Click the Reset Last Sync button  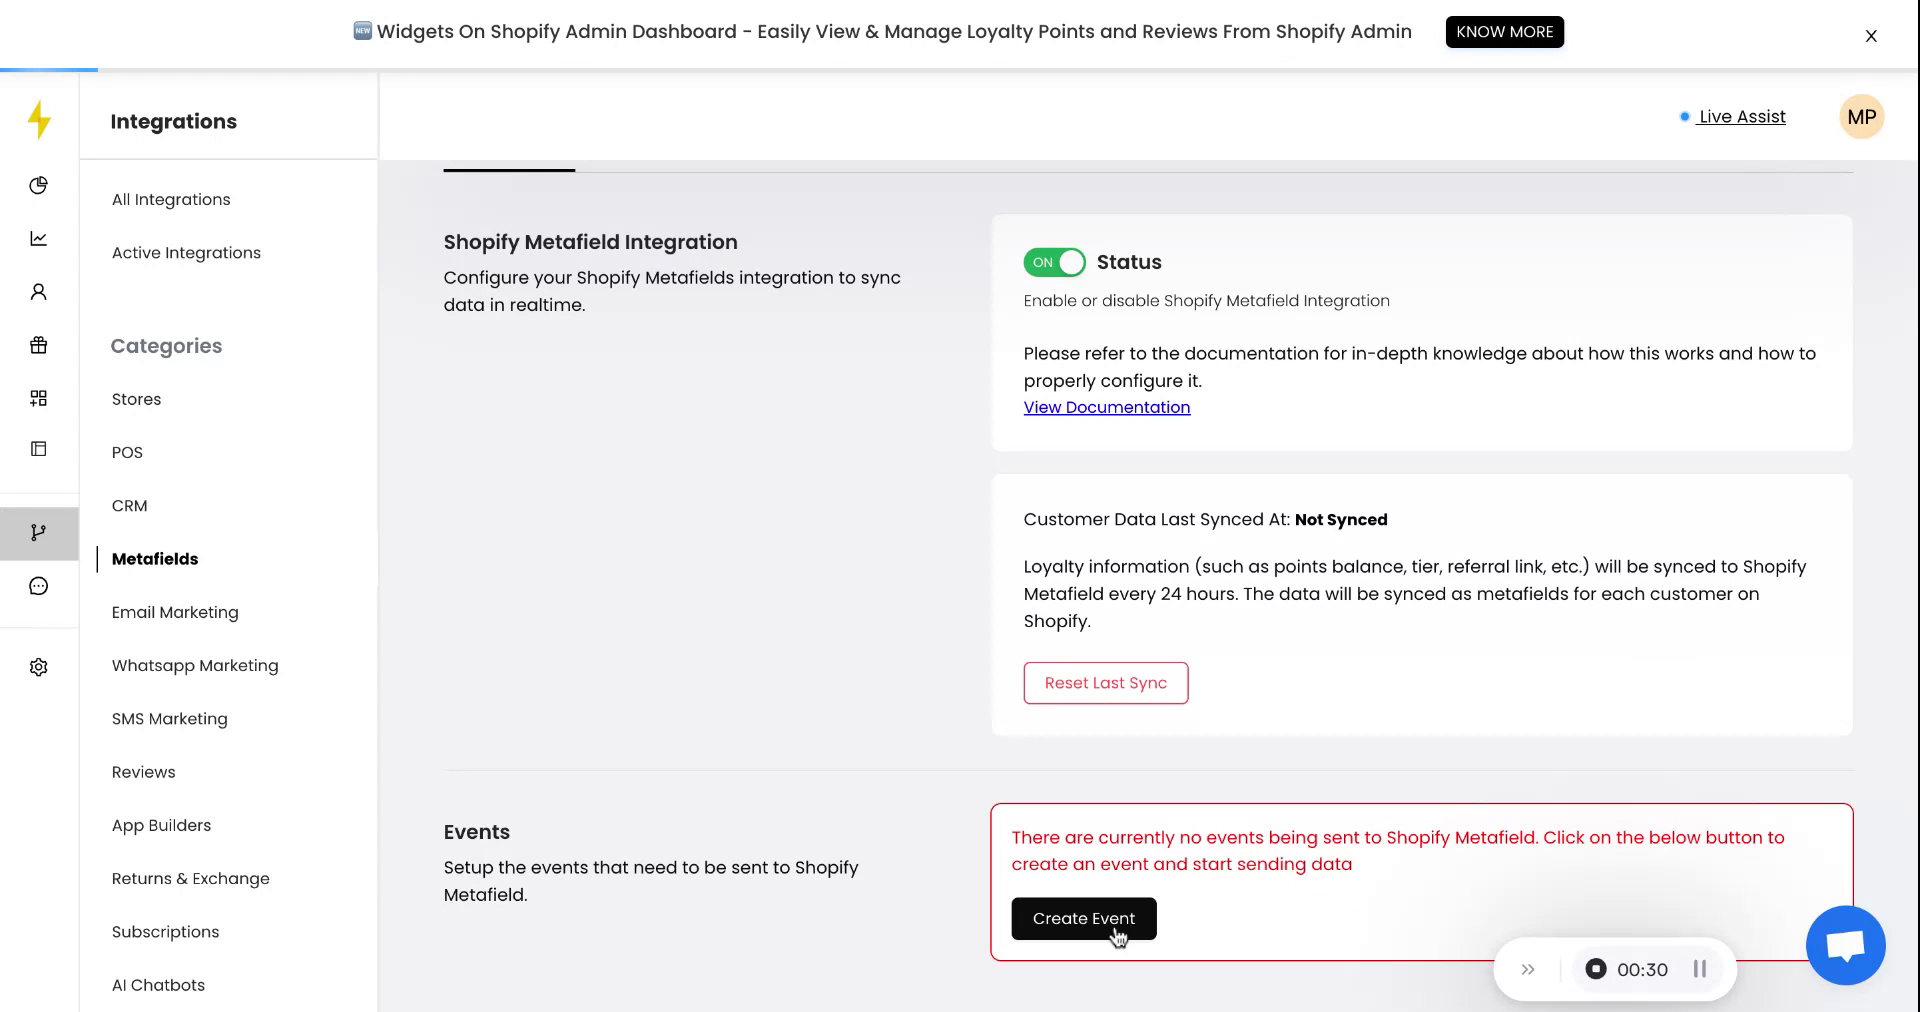point(1105,683)
